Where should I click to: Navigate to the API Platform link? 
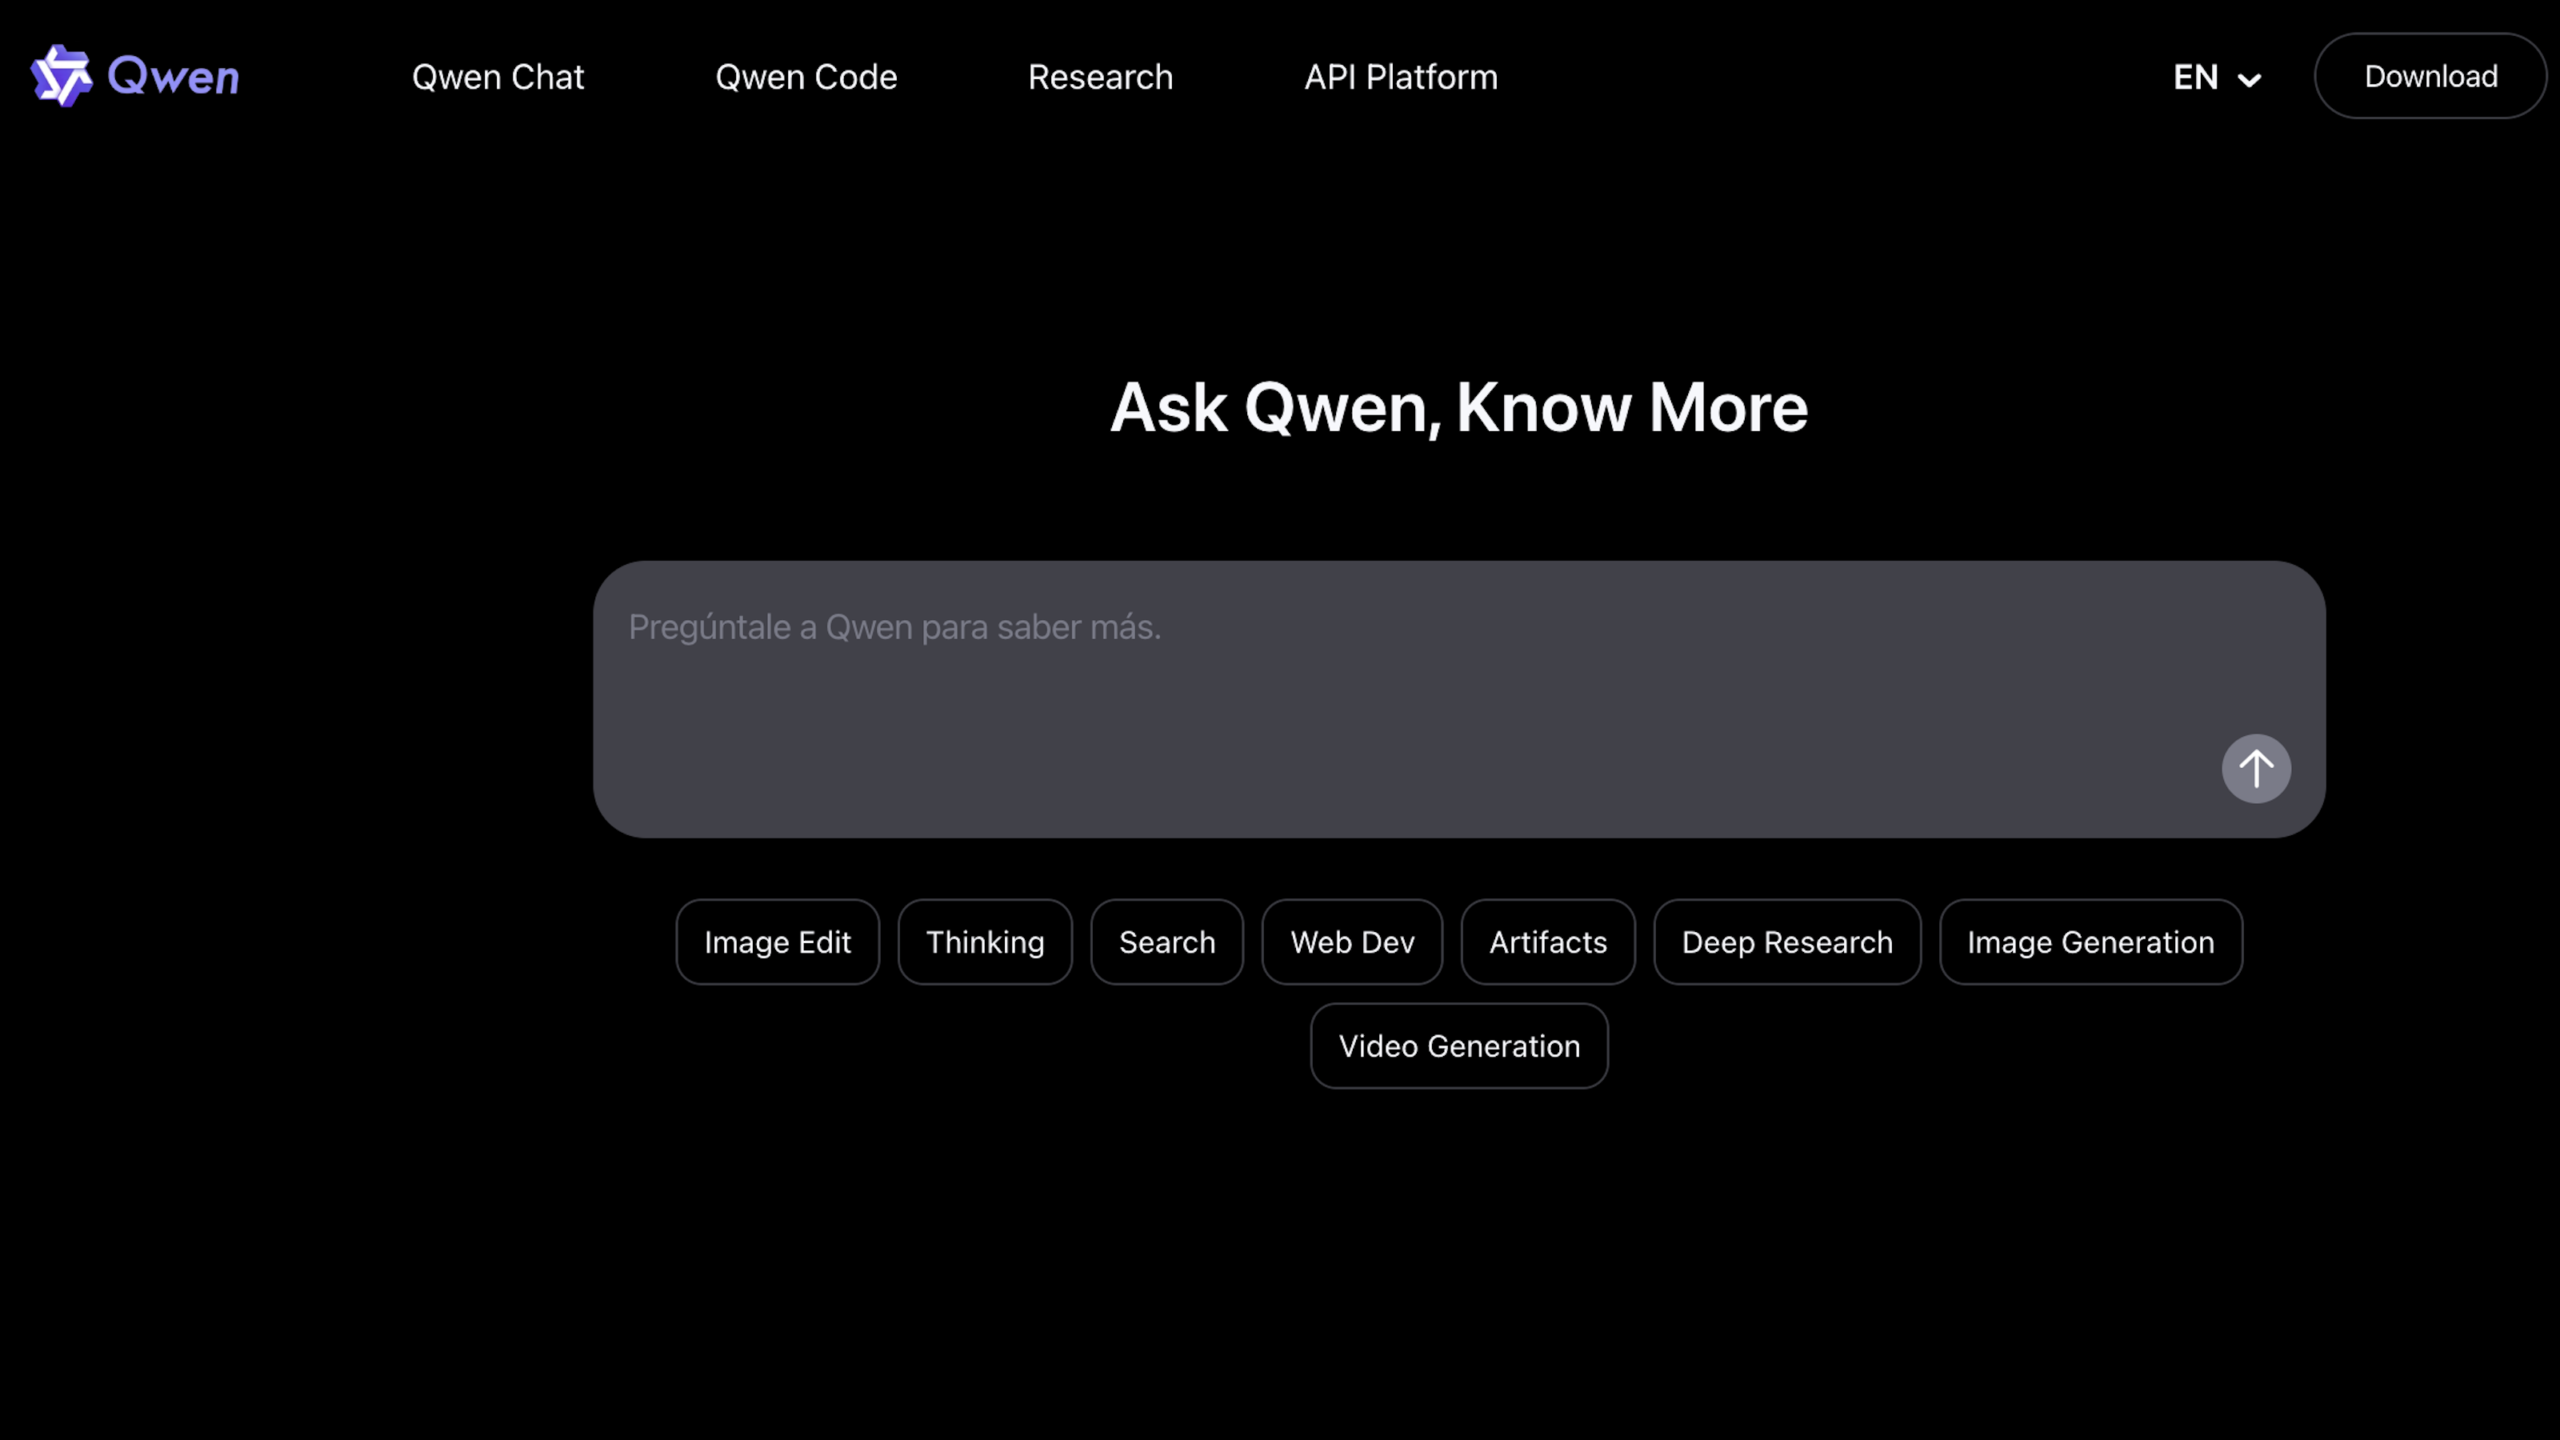[1400, 77]
